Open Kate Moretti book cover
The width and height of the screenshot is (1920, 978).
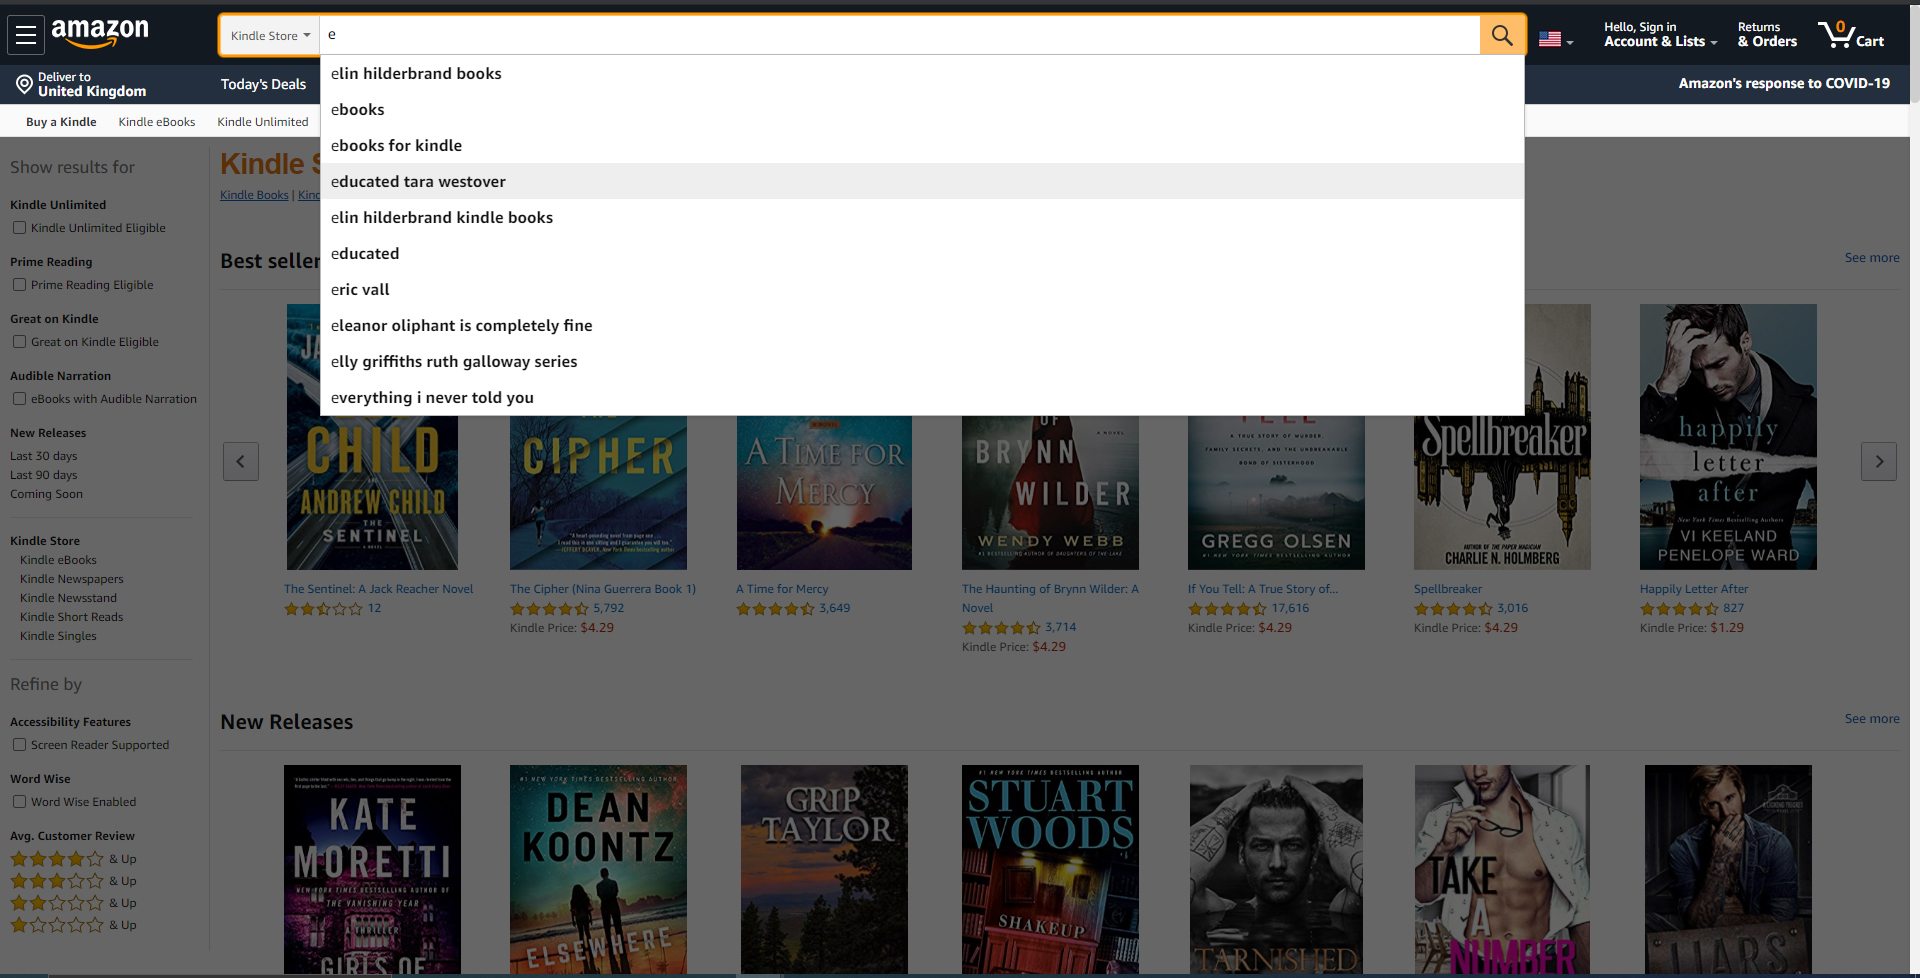coord(372,869)
